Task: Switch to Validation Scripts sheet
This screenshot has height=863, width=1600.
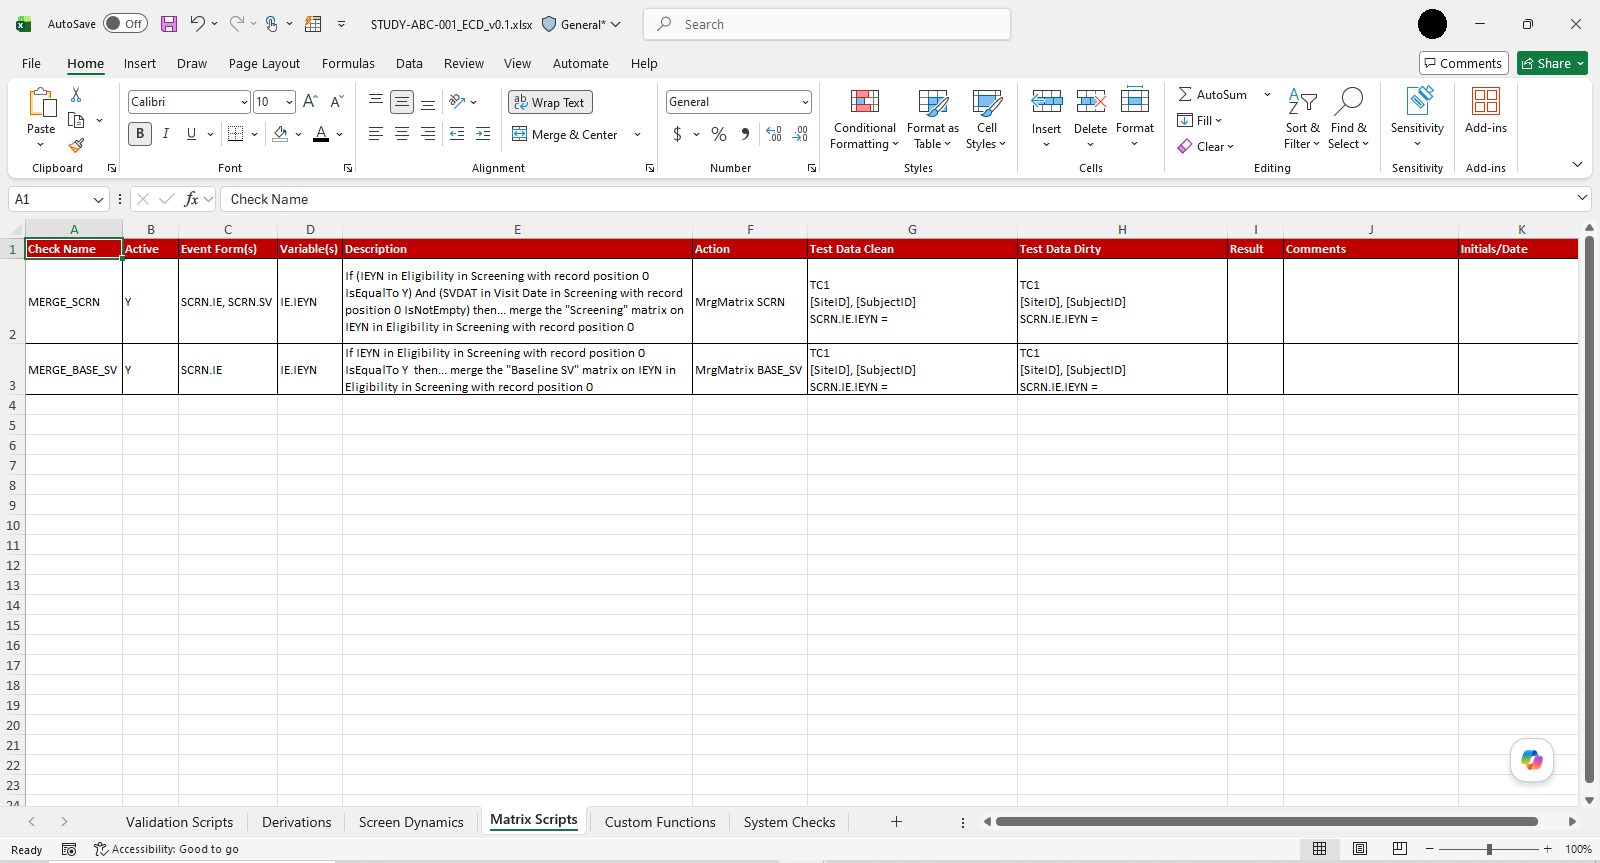Action: click(180, 822)
